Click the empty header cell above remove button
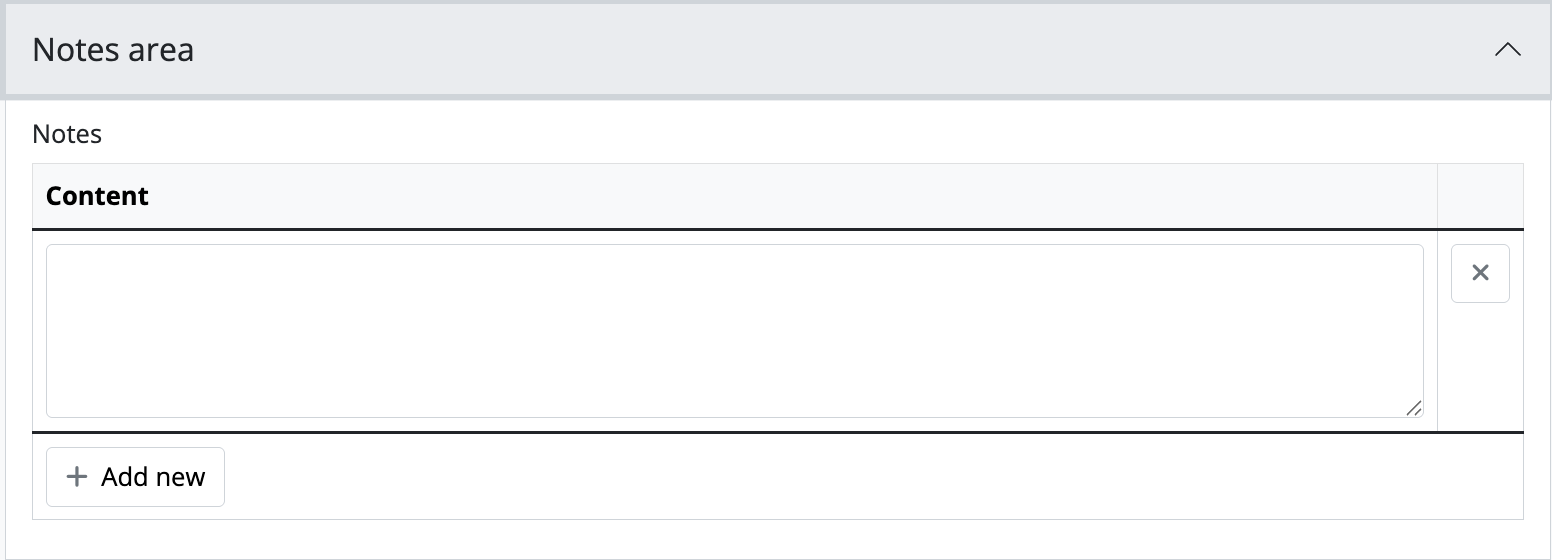This screenshot has height=560, width=1552. pyautogui.click(x=1480, y=196)
